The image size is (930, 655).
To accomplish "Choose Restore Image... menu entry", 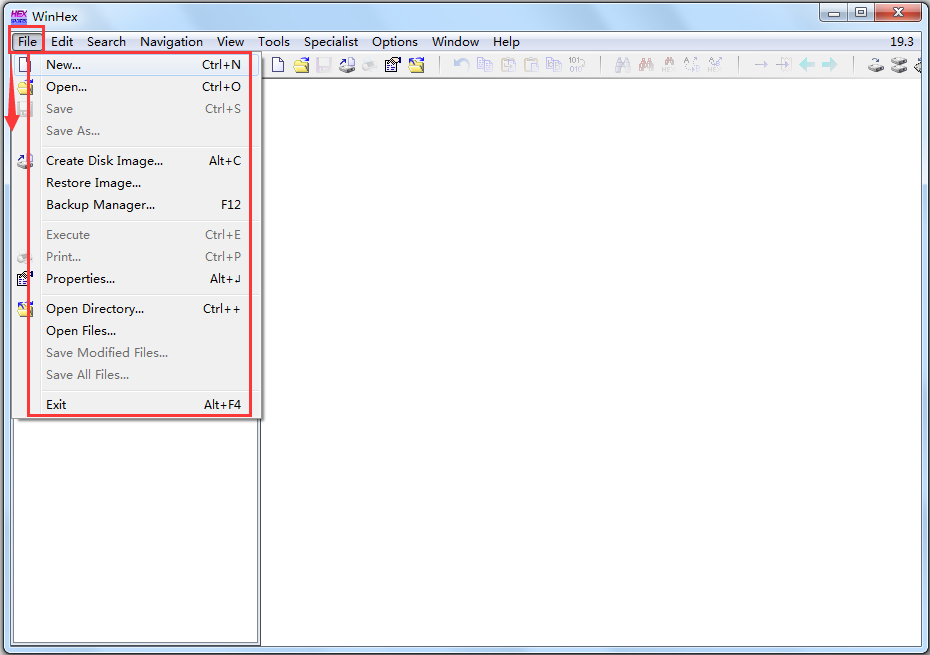I will pos(136,183).
